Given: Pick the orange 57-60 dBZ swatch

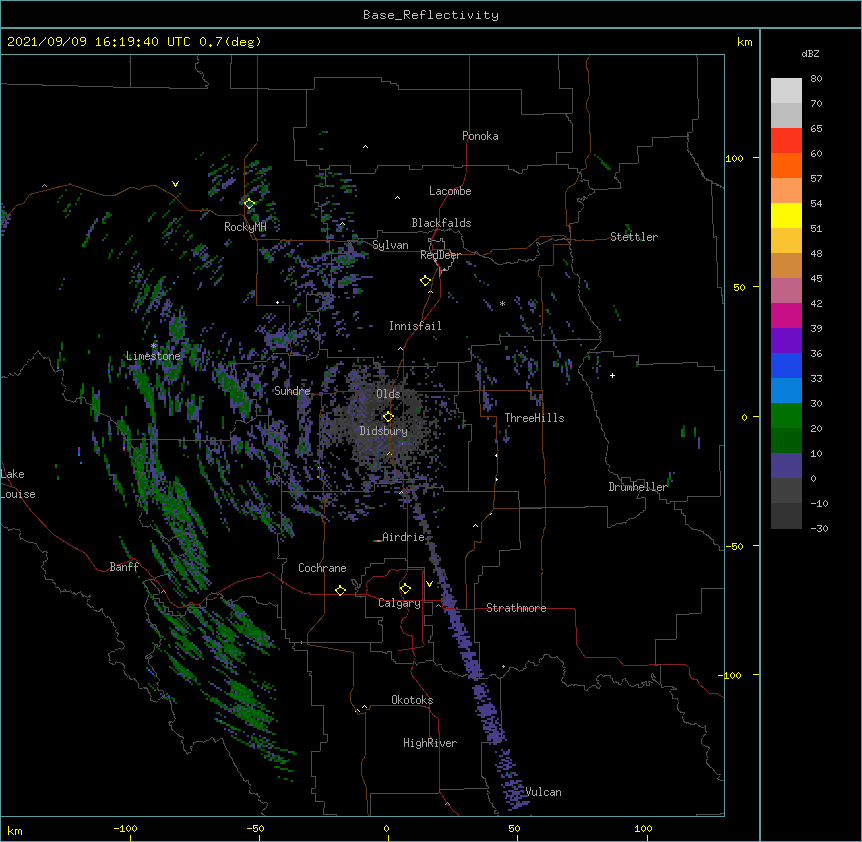Looking at the screenshot, I should pyautogui.click(x=786, y=166).
